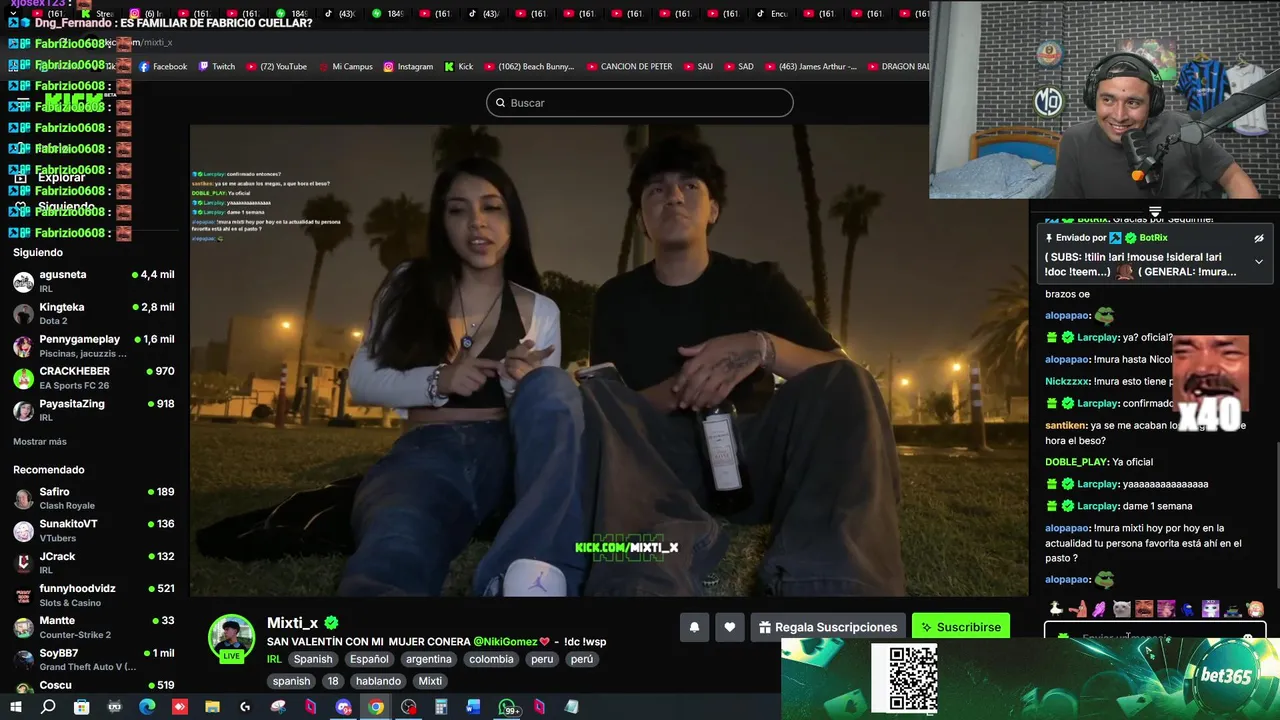The height and width of the screenshot is (720, 1280).
Task: Open JCrack recommended channel
Action: click(93, 563)
